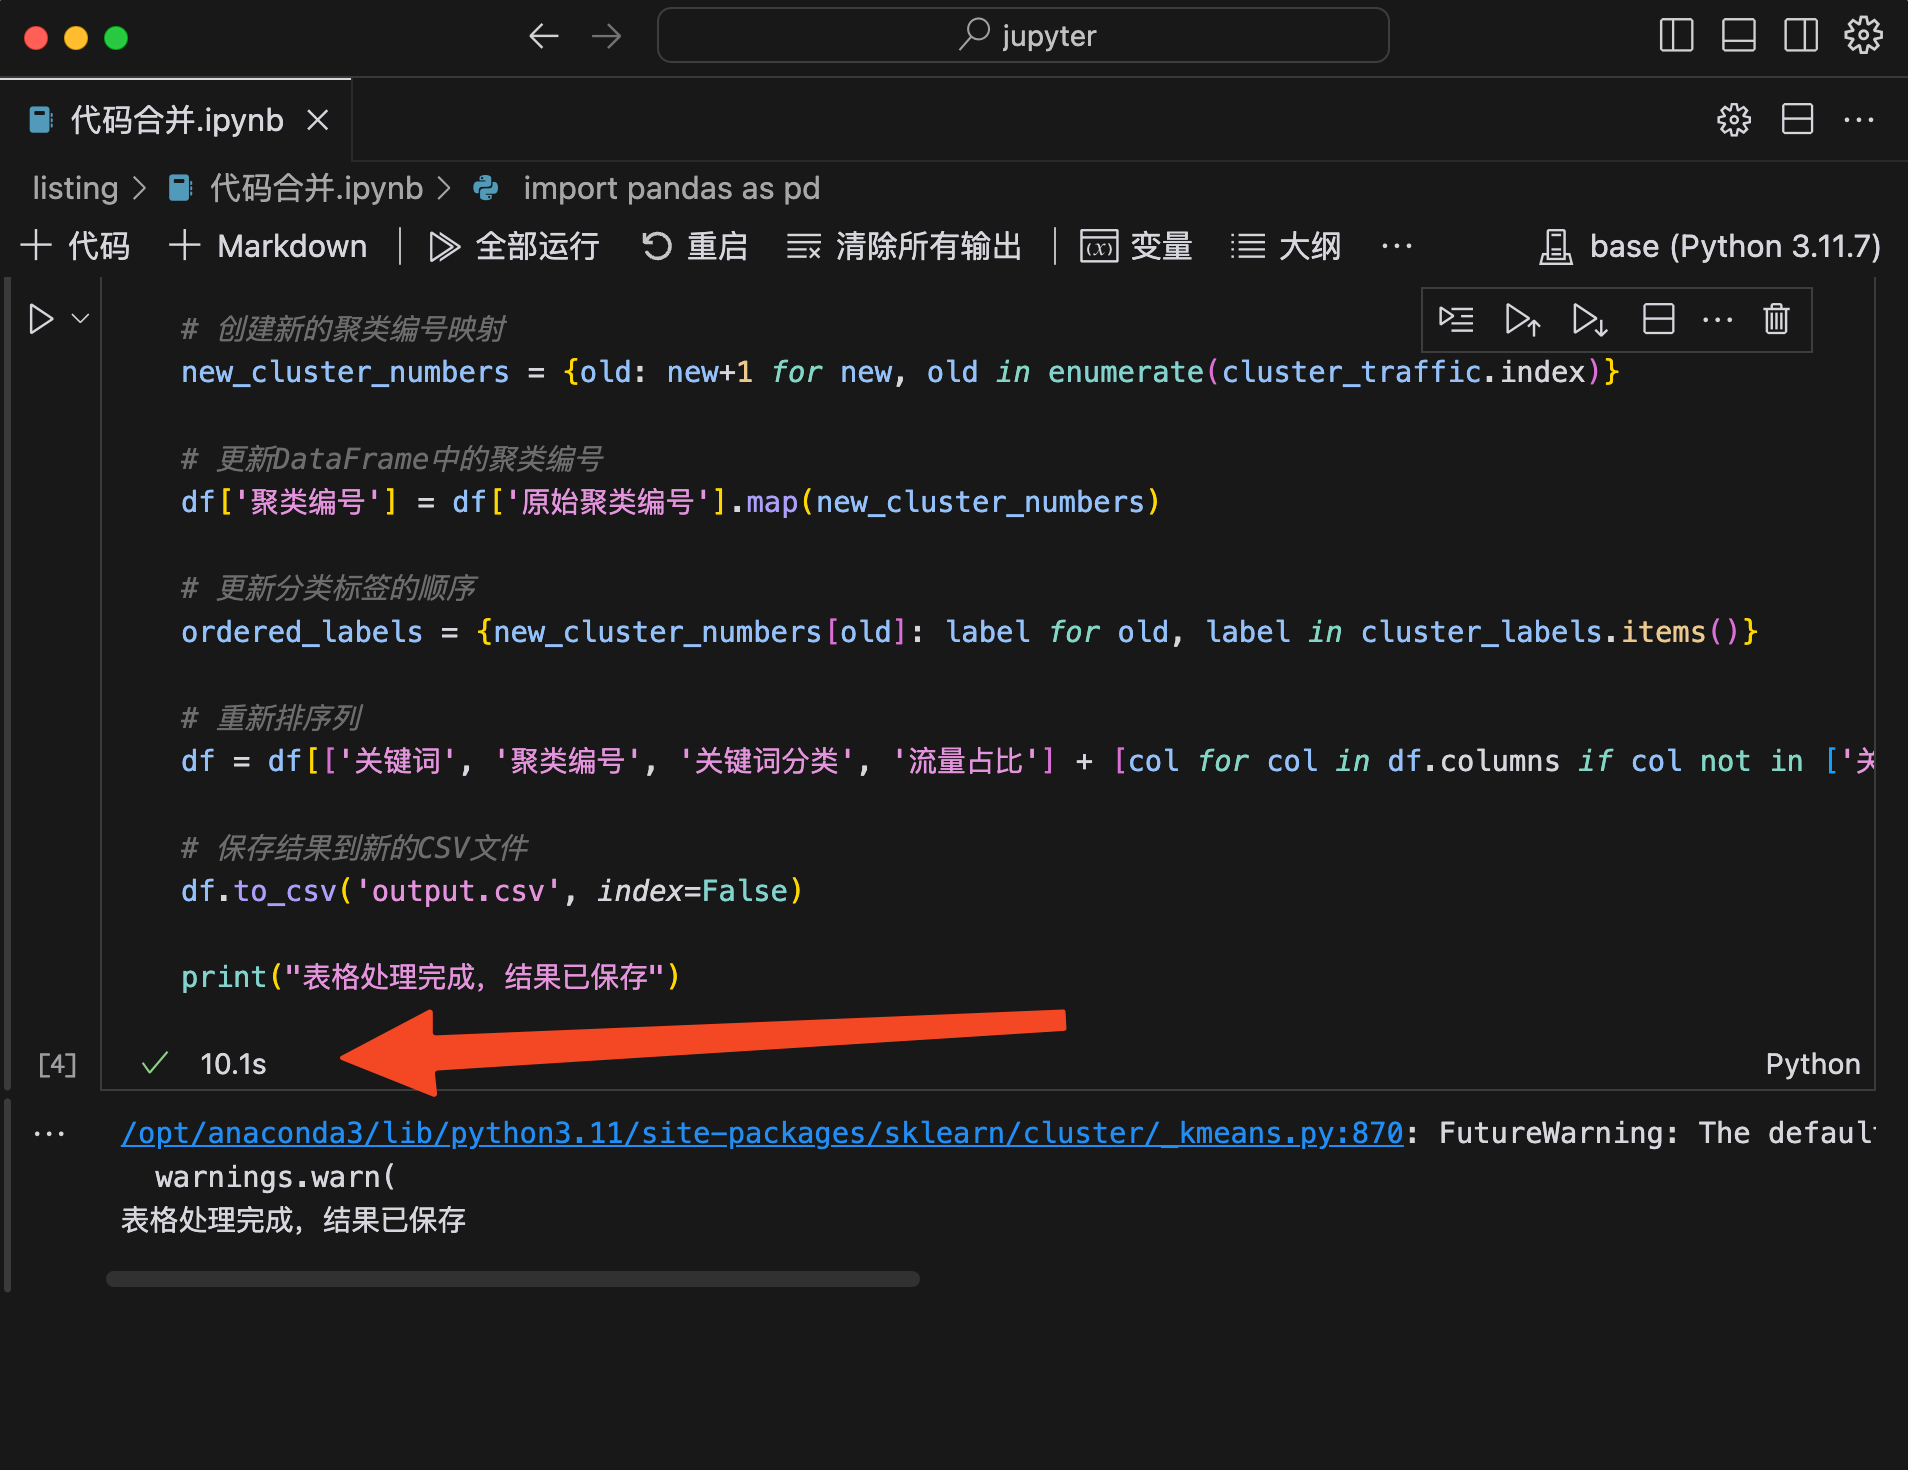1908x1470 pixels.
Task: Click the jupyter search command box
Action: pyautogui.click(x=1023, y=36)
